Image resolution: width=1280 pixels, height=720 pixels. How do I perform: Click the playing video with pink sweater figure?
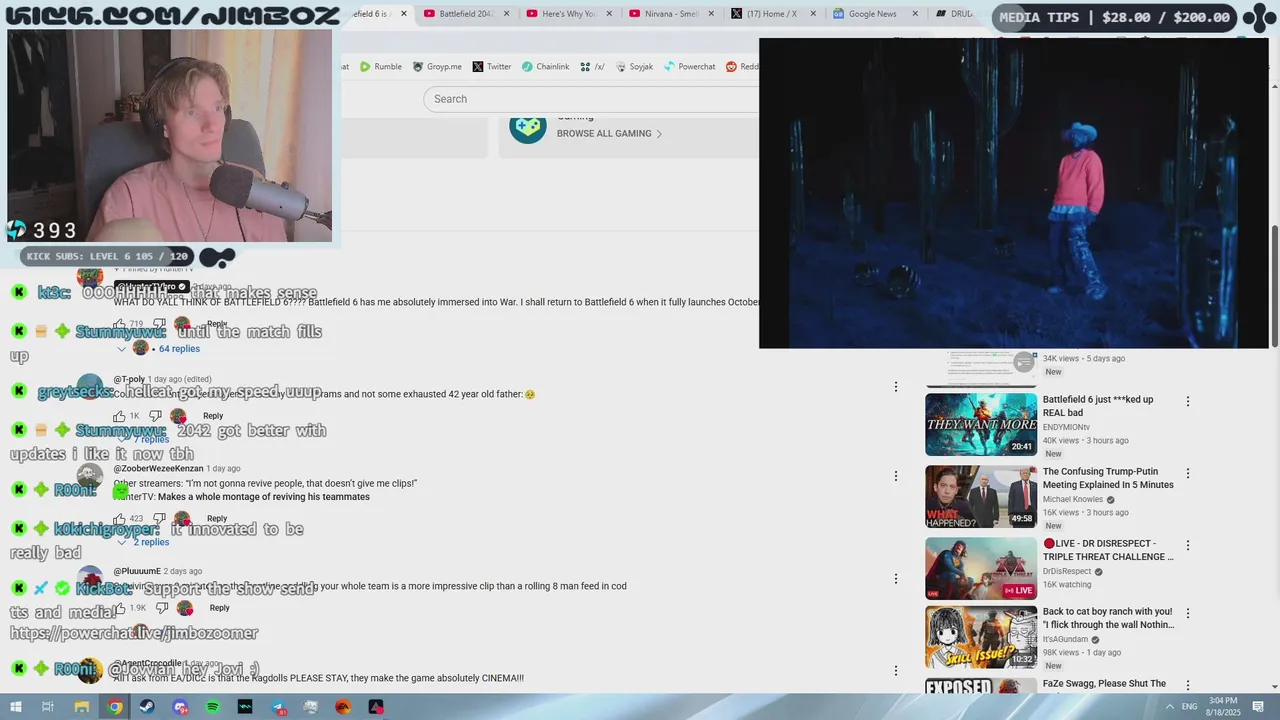tap(1013, 193)
